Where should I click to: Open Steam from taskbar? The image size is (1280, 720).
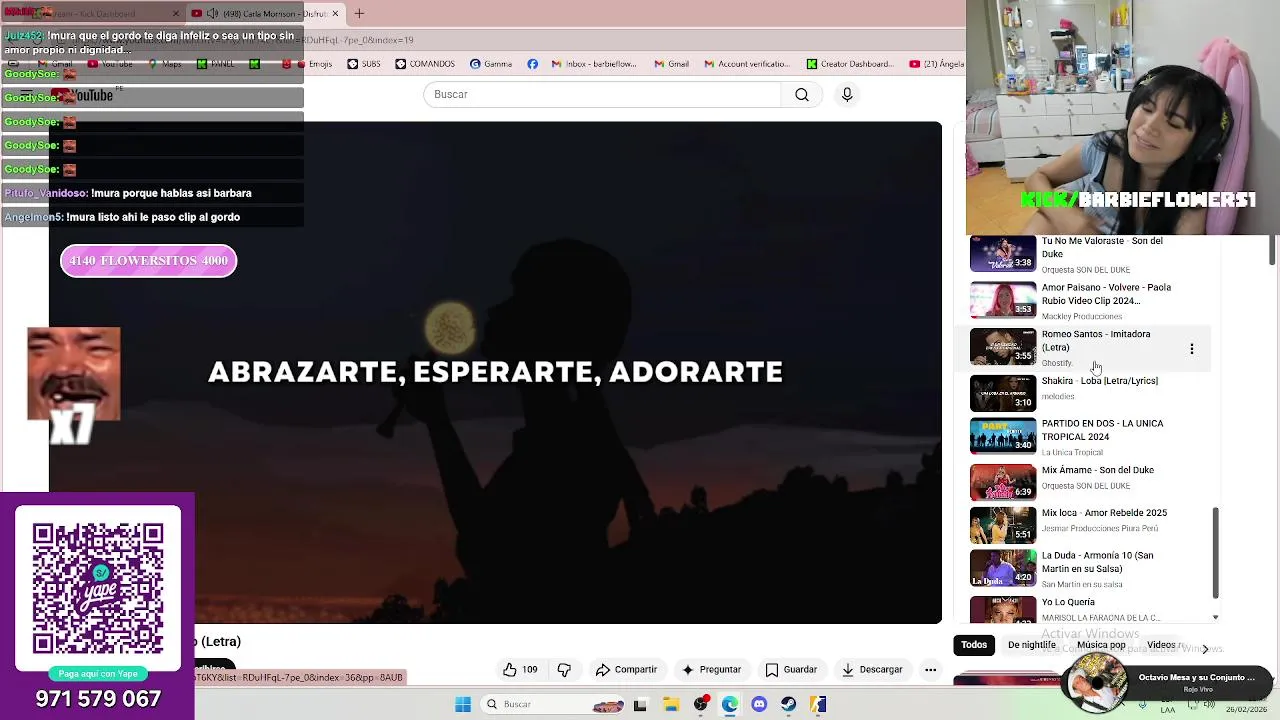(x=788, y=704)
